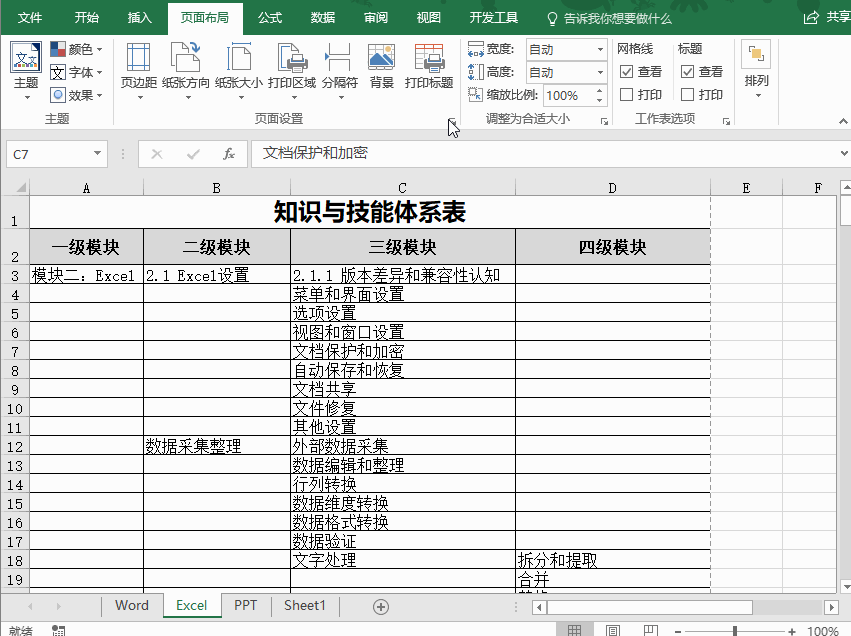The image size is (851, 636).
Task: Click the next sheet navigation arrow
Action: click(x=58, y=607)
